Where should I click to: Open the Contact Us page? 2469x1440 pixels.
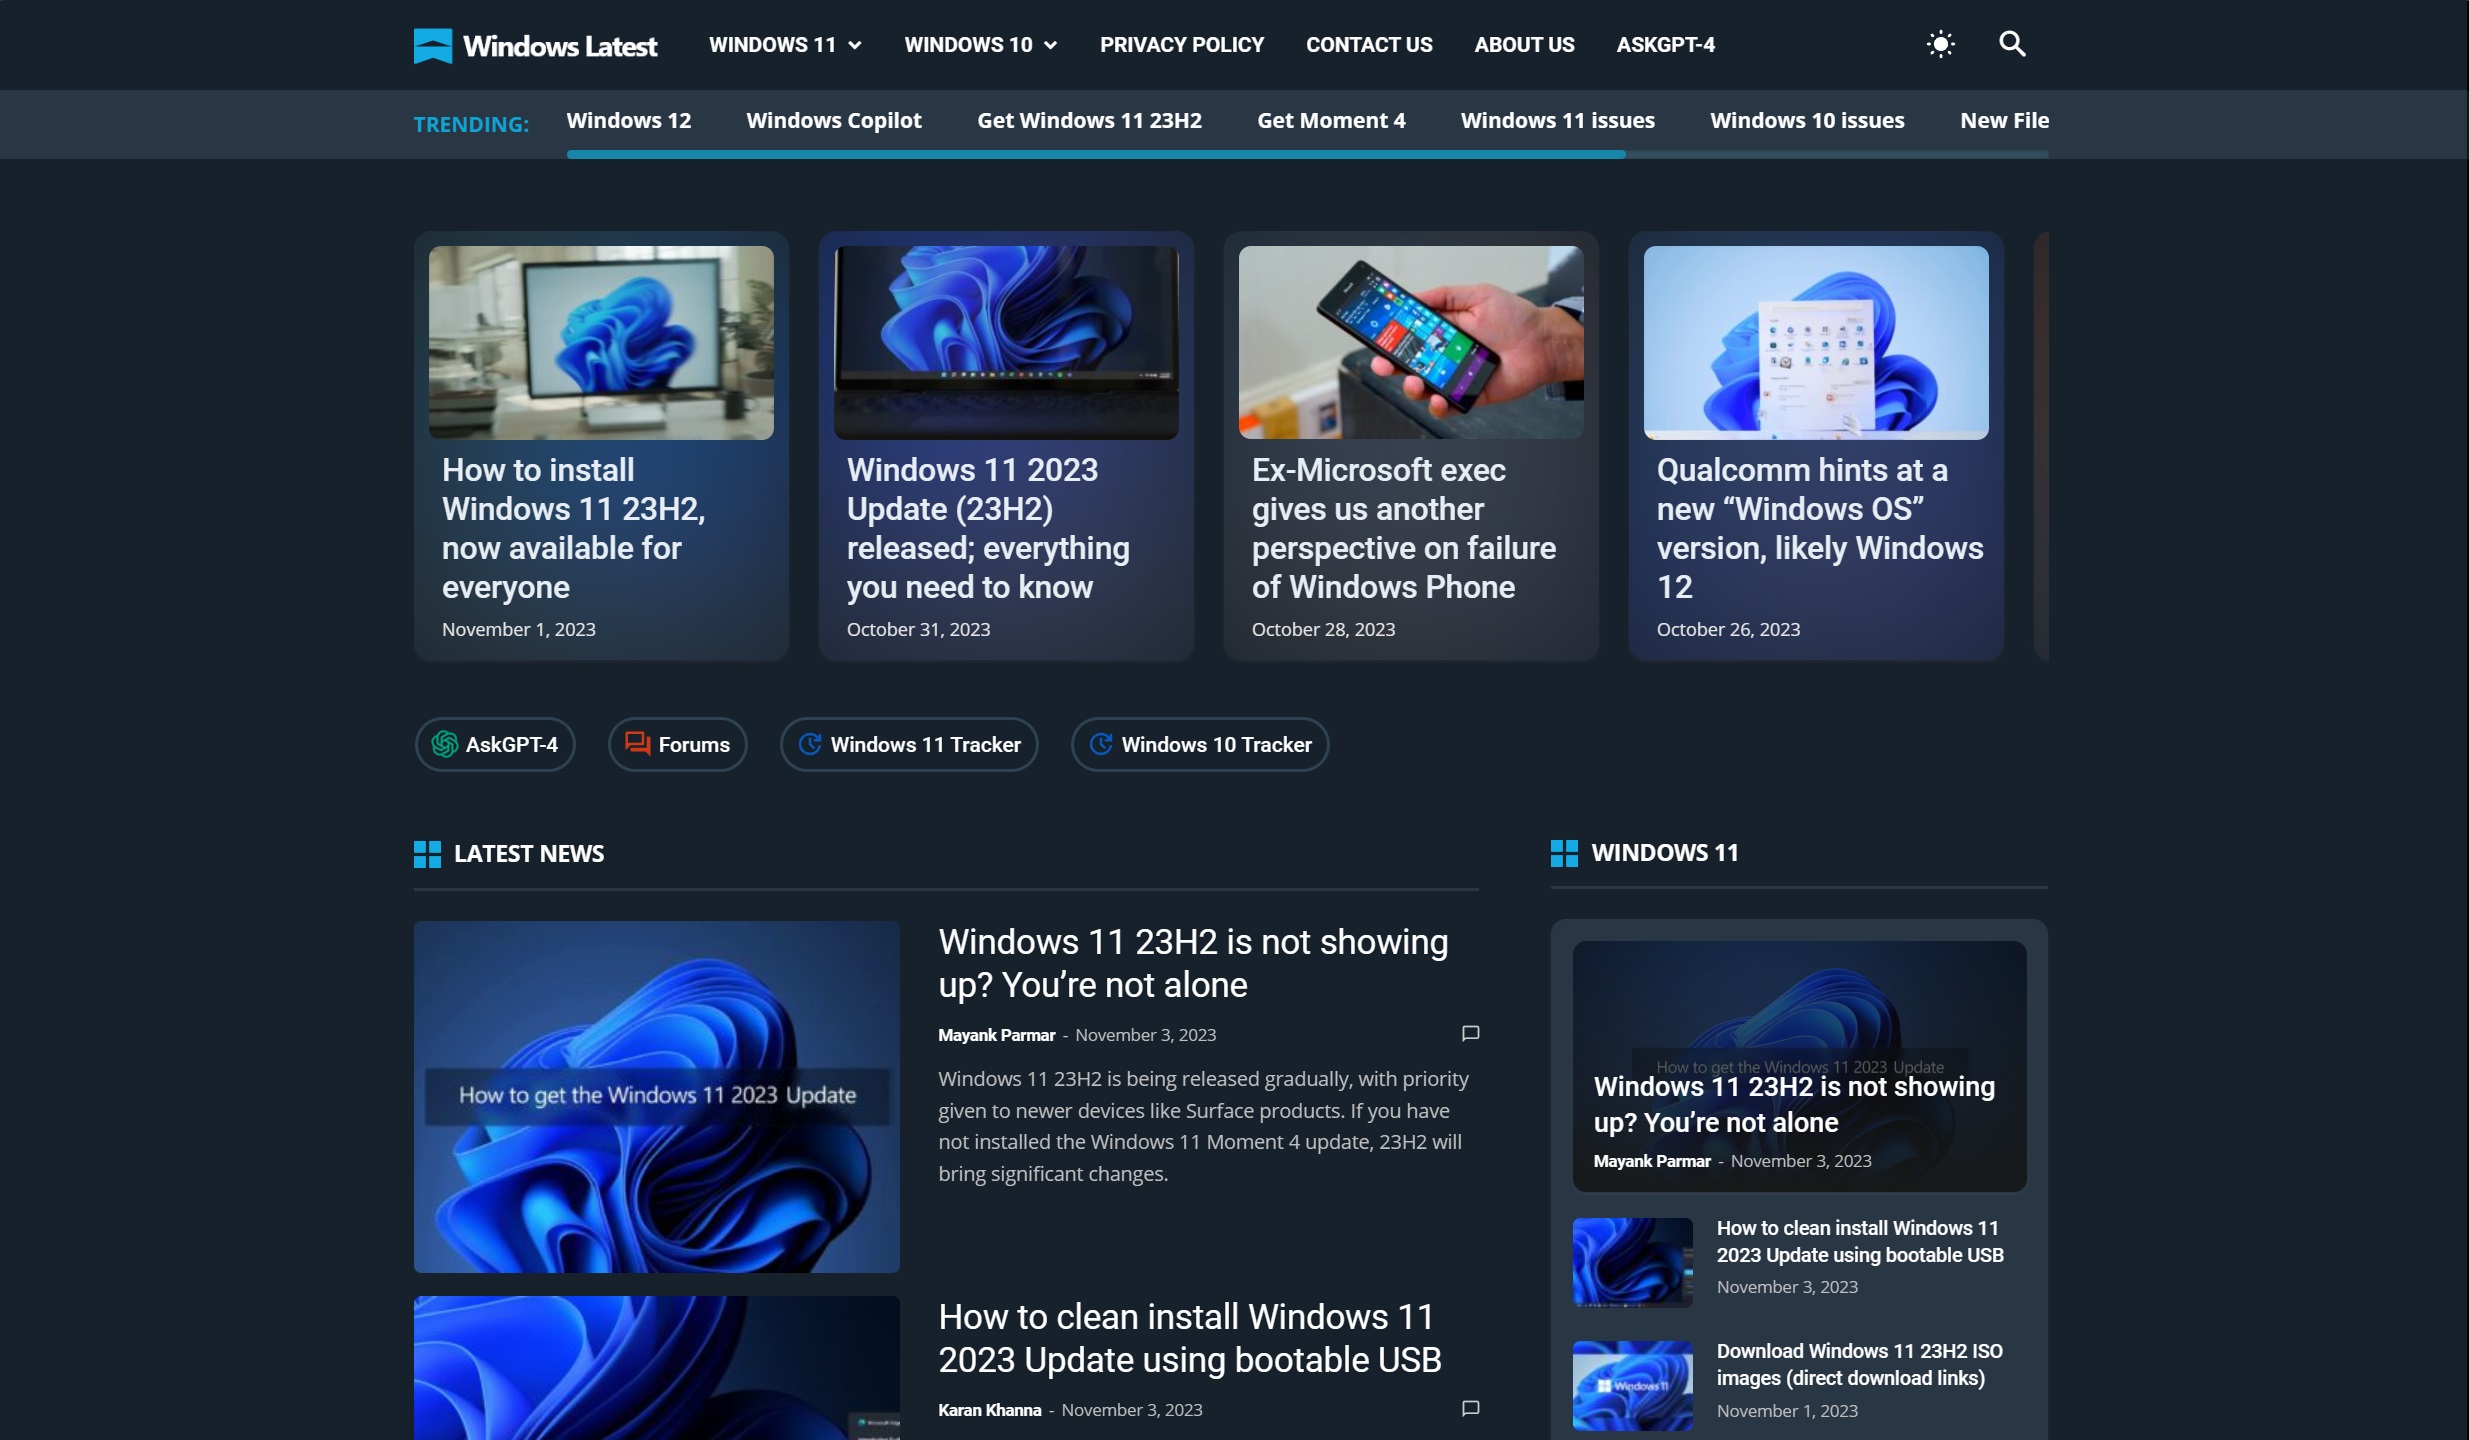pyautogui.click(x=1369, y=45)
